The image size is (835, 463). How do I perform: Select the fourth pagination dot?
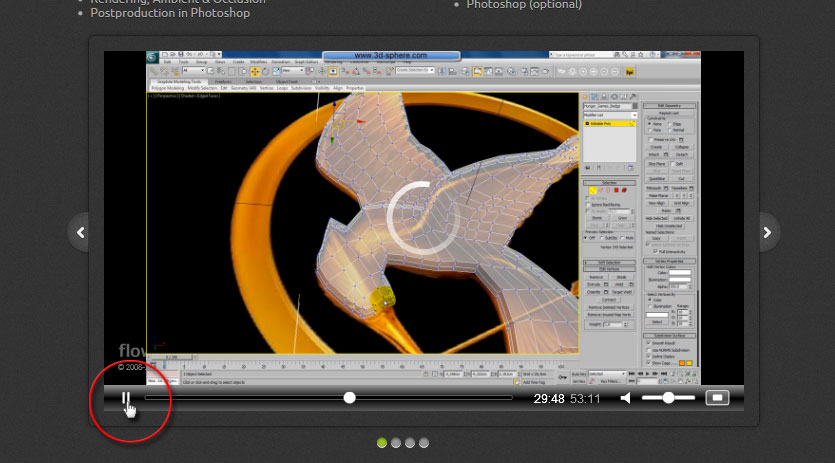tap(424, 443)
